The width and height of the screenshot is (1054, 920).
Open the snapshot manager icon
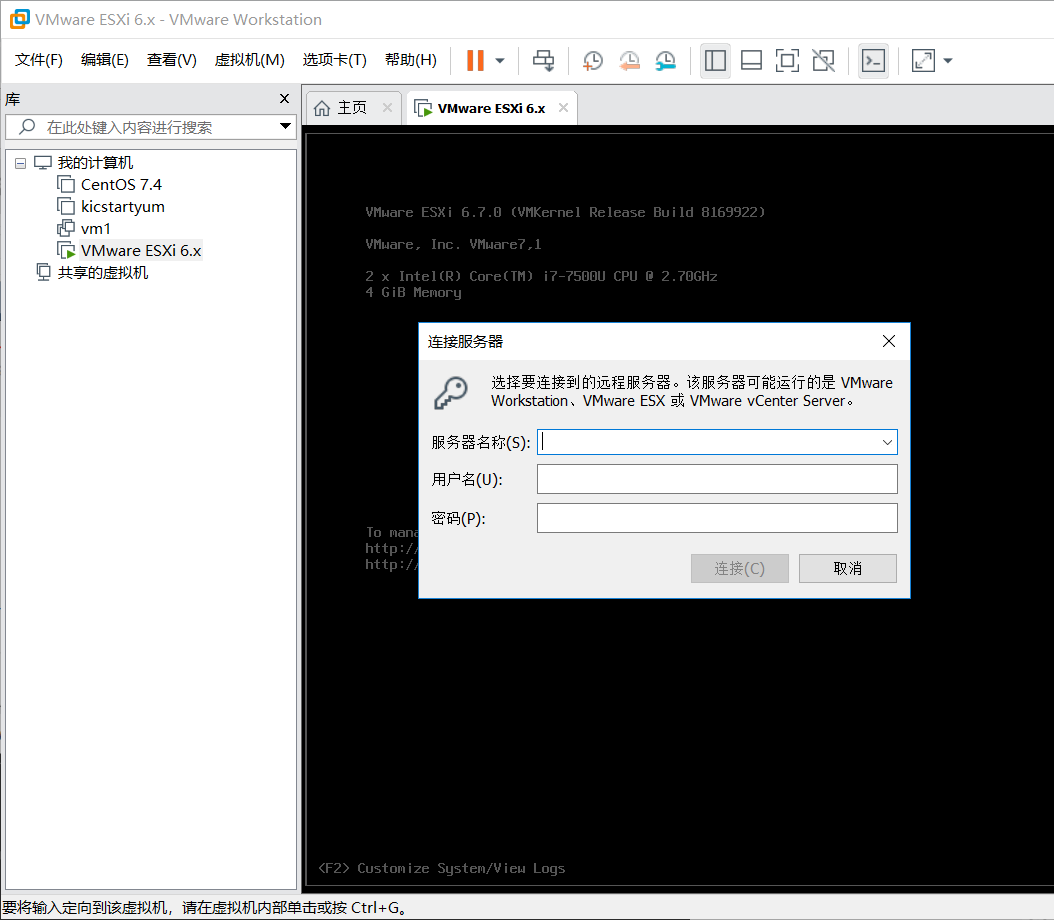click(x=665, y=60)
